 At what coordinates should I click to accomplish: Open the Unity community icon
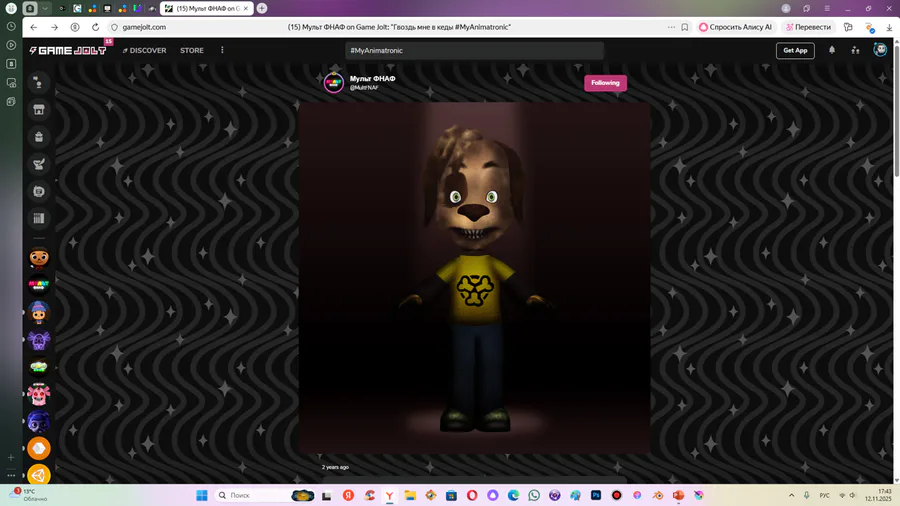38,475
